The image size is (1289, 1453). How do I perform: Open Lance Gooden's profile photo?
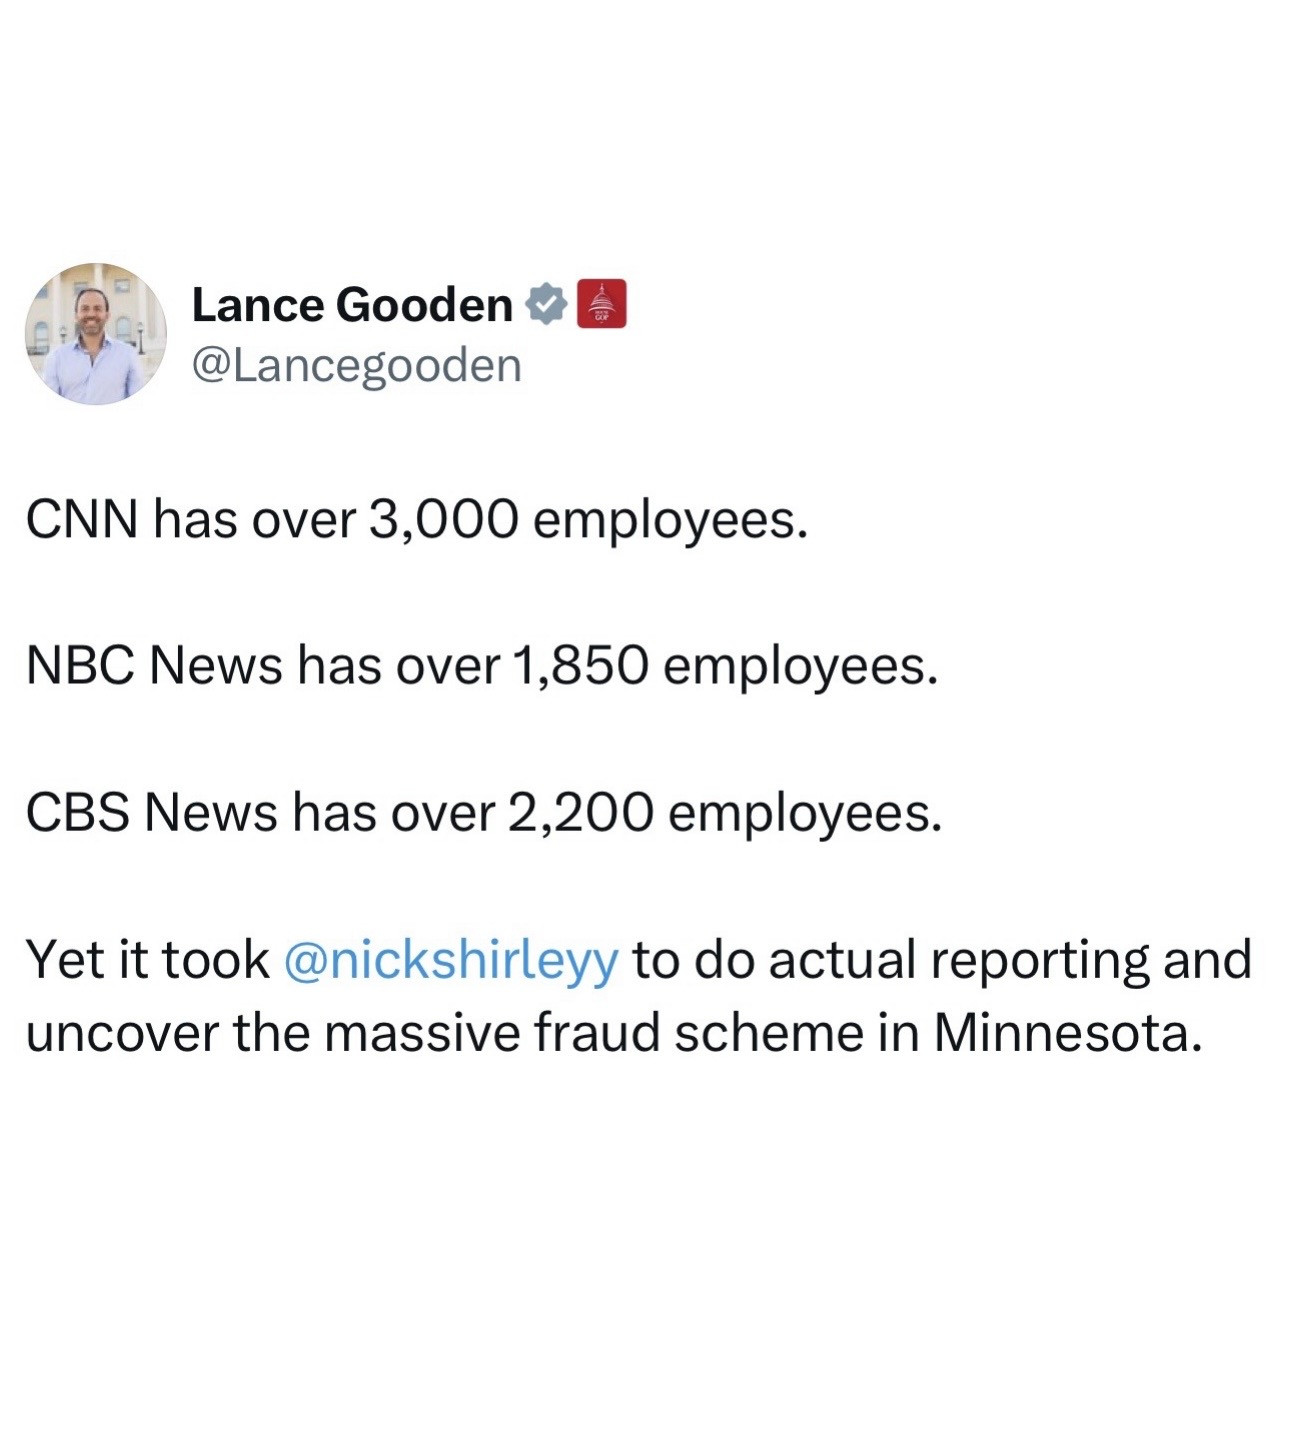pos(96,334)
